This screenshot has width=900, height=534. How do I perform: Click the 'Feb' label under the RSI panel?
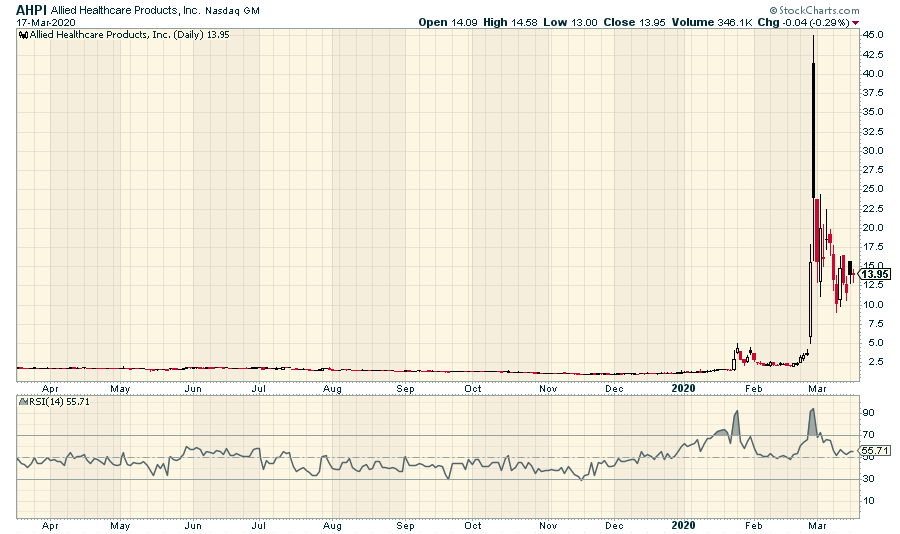pos(754,525)
